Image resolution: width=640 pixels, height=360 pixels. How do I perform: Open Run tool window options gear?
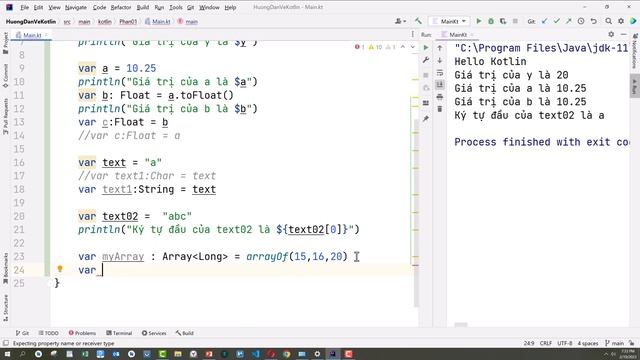tap(611, 35)
